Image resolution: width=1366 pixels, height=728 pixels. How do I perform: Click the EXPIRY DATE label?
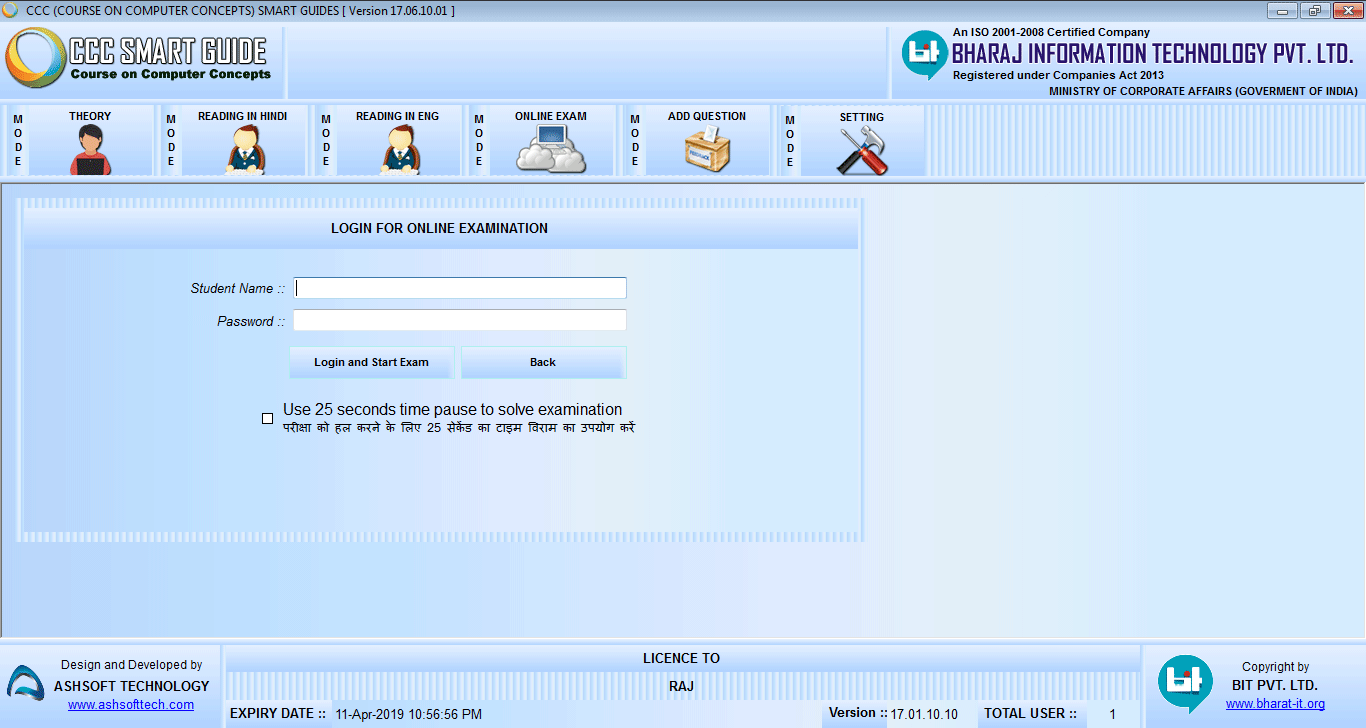[x=278, y=713]
